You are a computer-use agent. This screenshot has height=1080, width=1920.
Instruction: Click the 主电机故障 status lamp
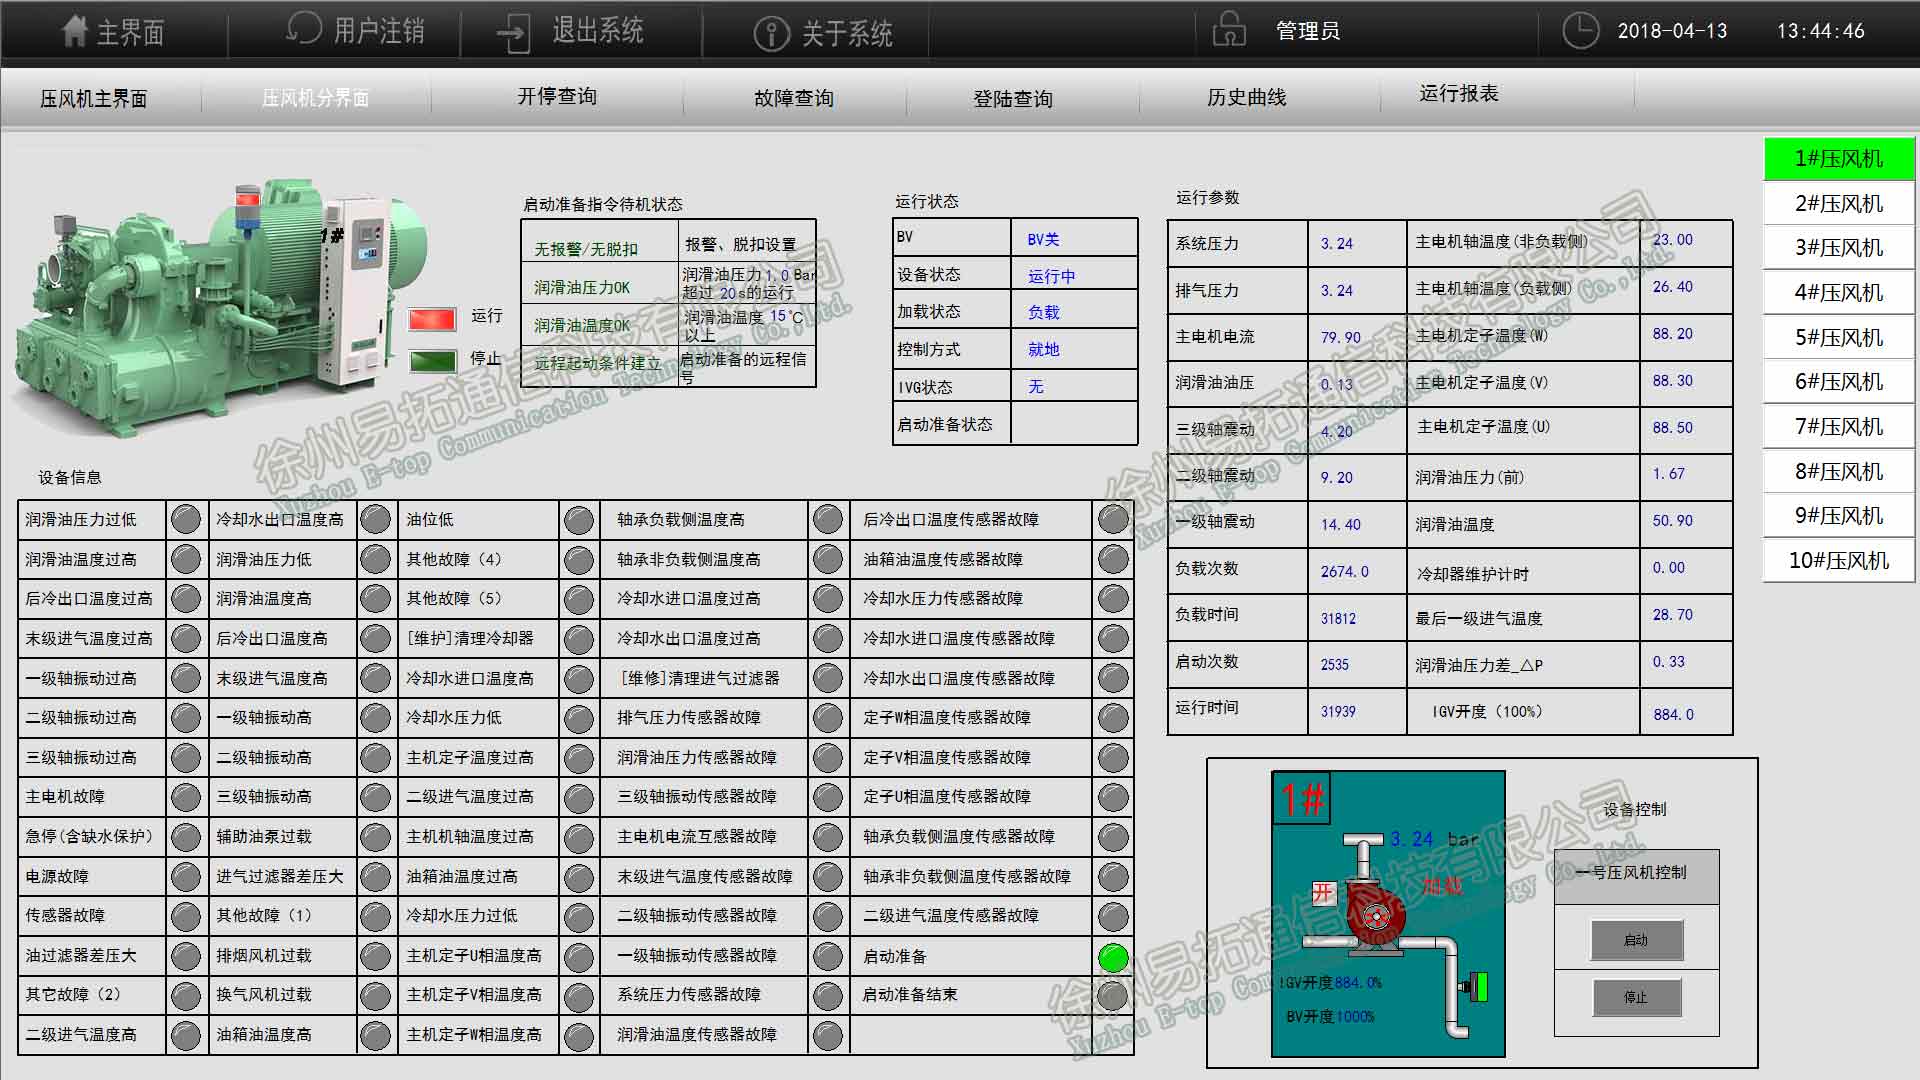186,797
